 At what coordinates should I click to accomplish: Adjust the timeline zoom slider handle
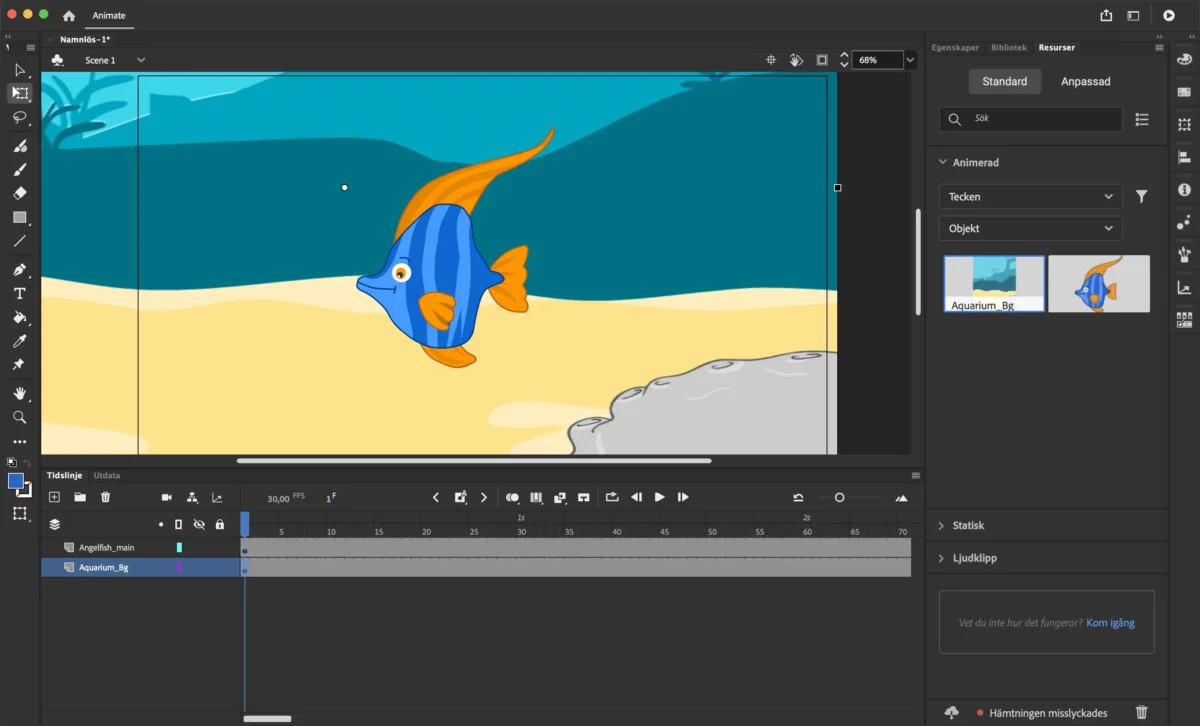point(839,497)
